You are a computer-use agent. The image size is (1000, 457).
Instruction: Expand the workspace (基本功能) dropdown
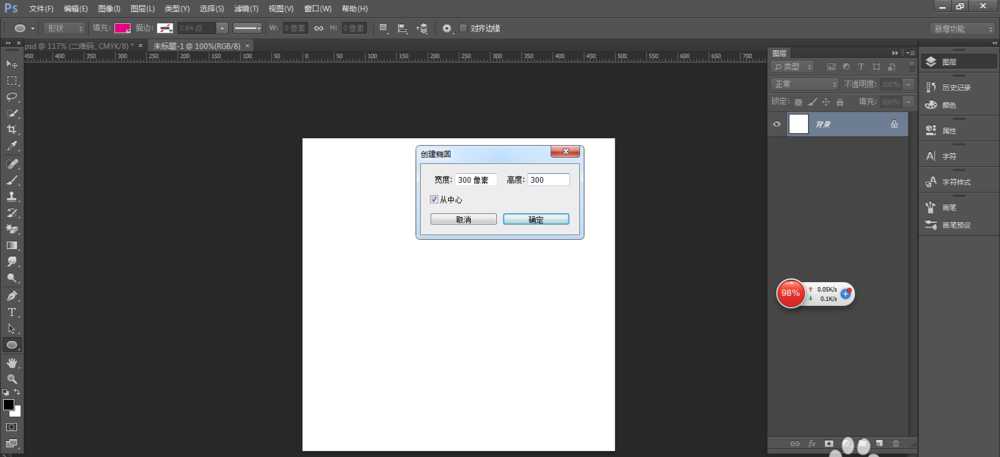(961, 28)
